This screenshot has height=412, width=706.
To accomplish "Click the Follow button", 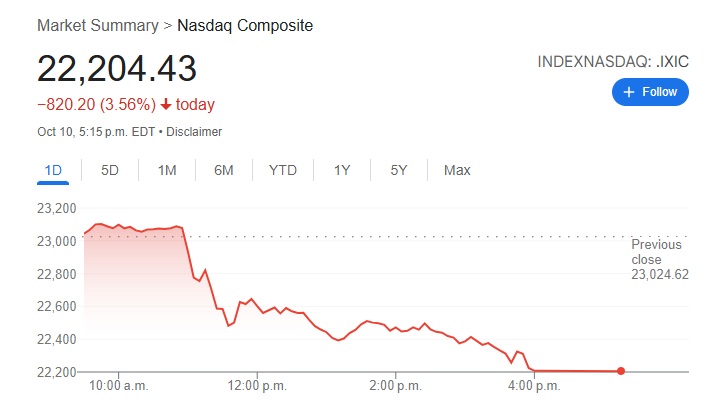I will [x=650, y=92].
